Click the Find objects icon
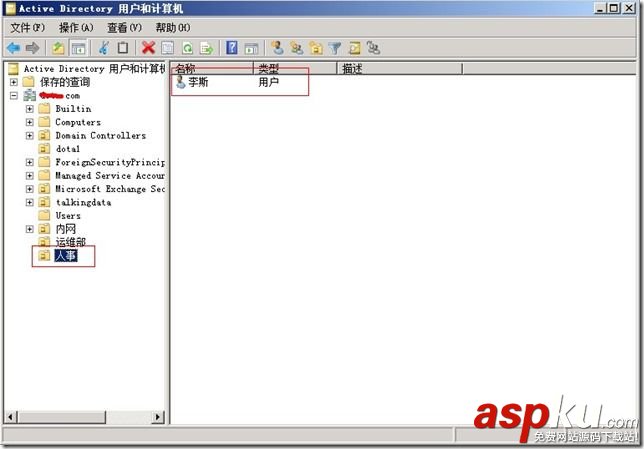Viewport: 644px width, 449px height. tap(354, 48)
